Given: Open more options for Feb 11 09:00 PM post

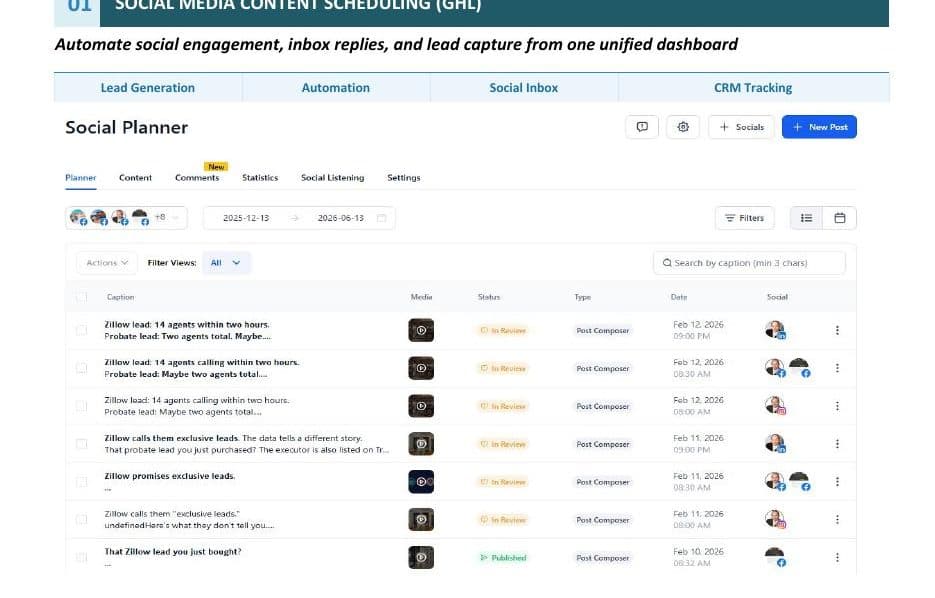Looking at the screenshot, I should click(x=837, y=444).
